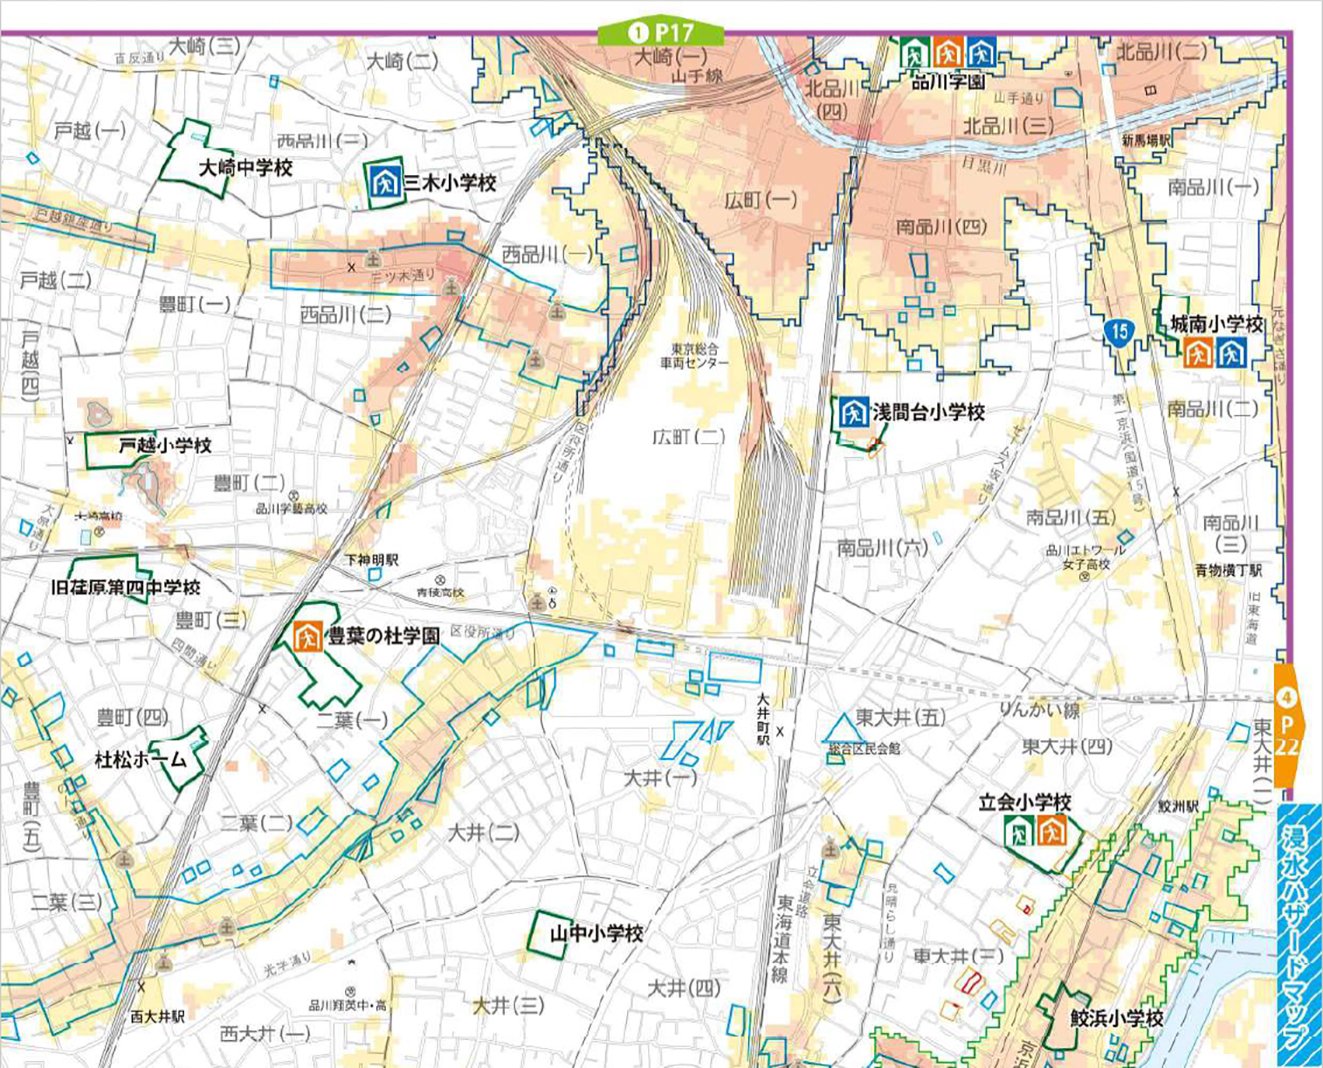Screen dimensions: 1323x1068
Task: Click the 南品川(四) district label
Action: [942, 227]
